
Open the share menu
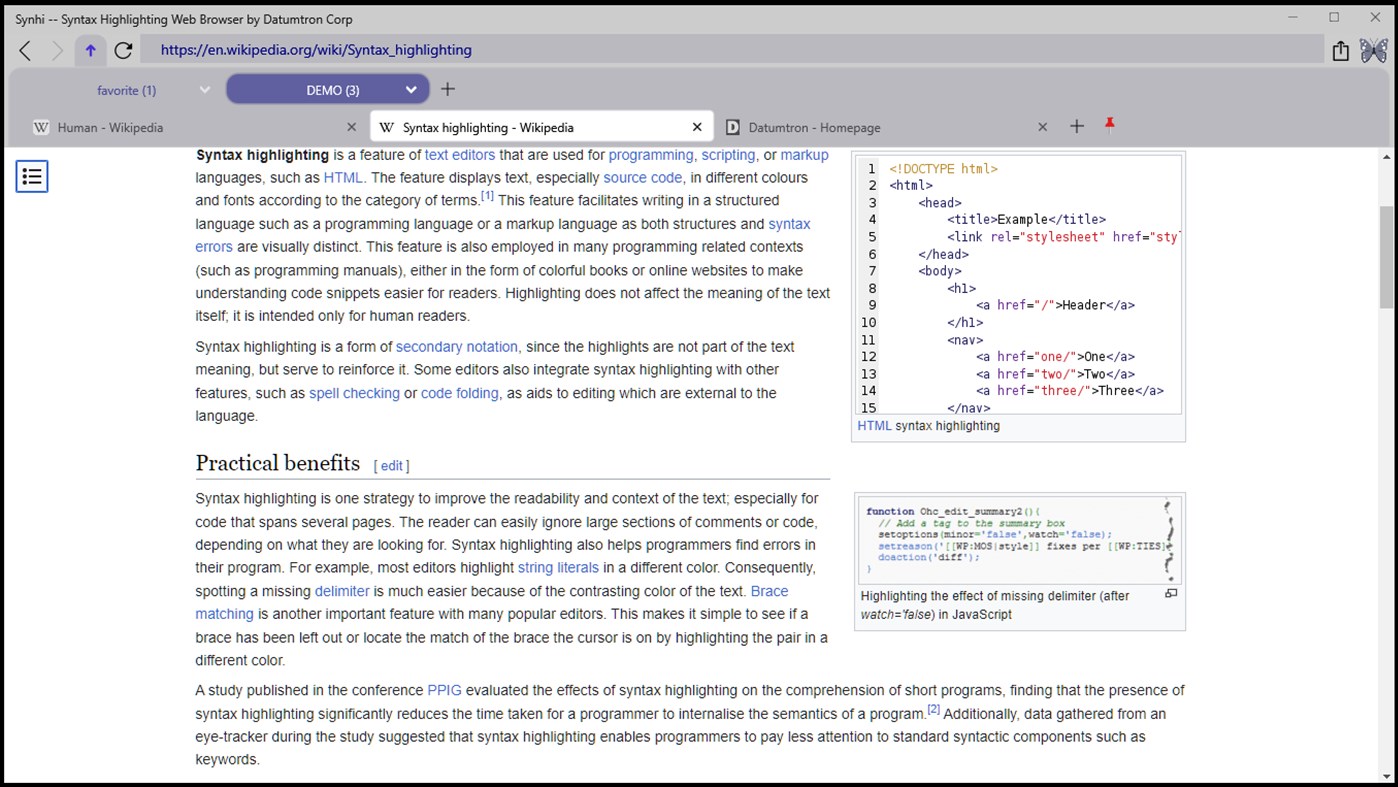[x=1341, y=49]
